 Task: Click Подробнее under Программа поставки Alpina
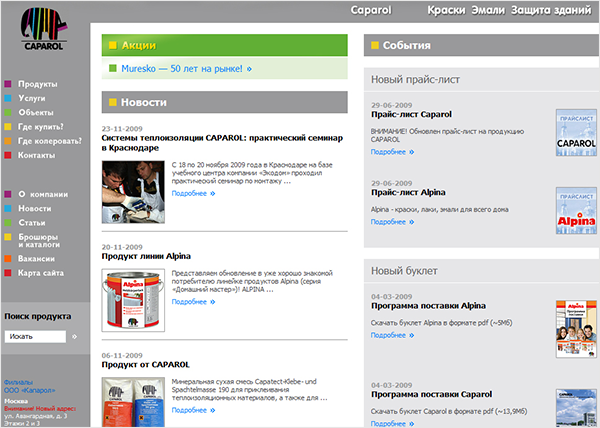(392, 335)
